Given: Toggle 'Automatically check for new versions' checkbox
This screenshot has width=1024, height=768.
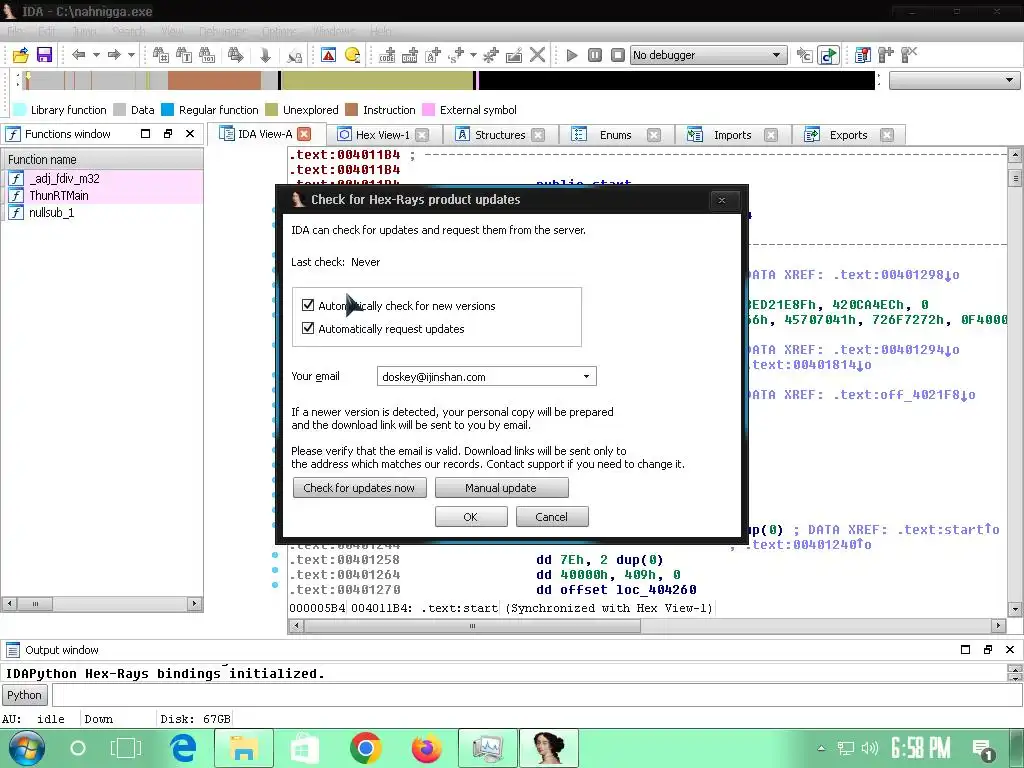Looking at the screenshot, I should tap(308, 305).
